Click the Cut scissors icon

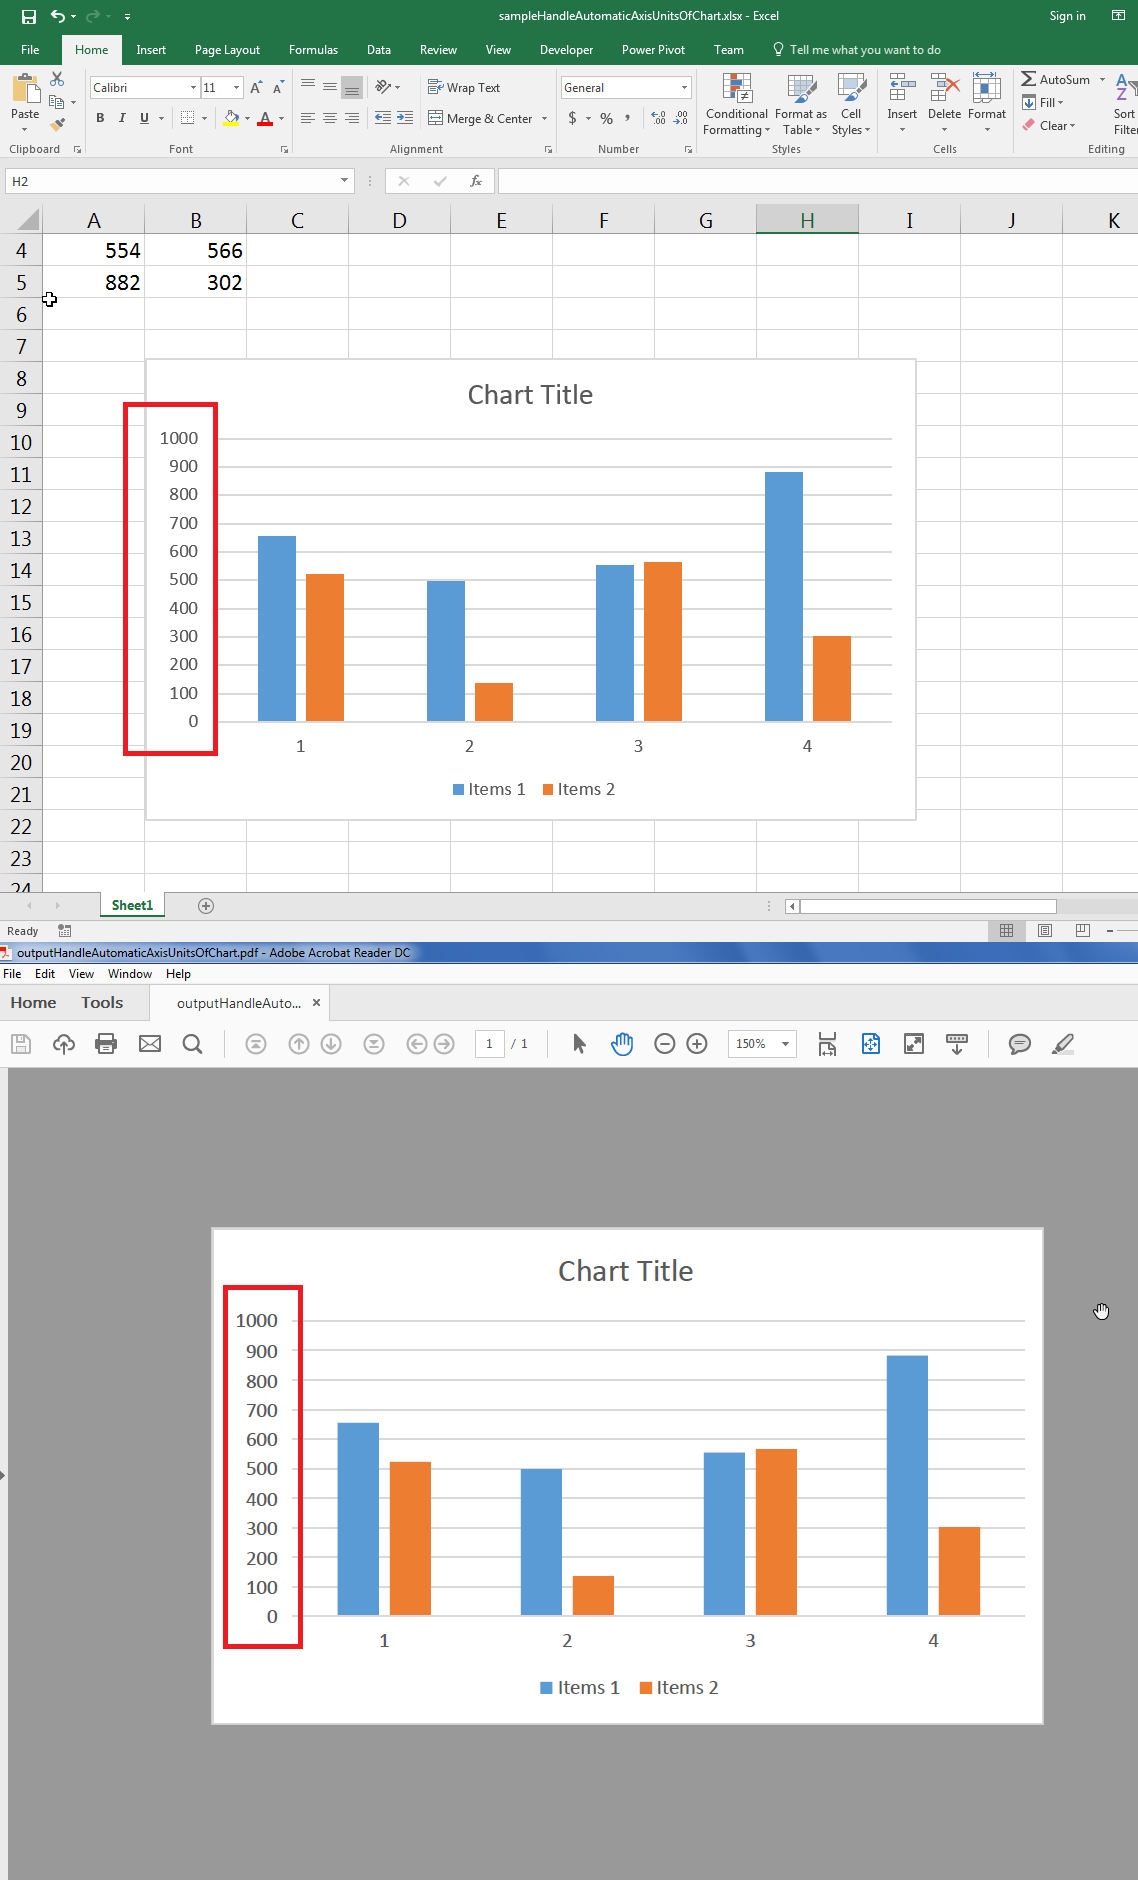click(x=57, y=79)
